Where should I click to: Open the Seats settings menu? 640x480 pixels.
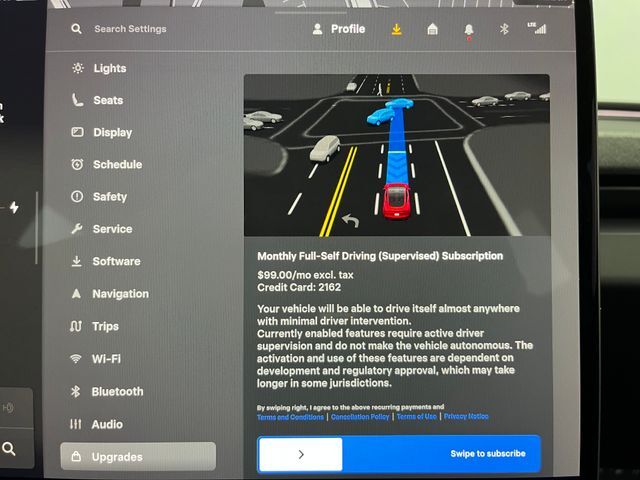[x=108, y=100]
